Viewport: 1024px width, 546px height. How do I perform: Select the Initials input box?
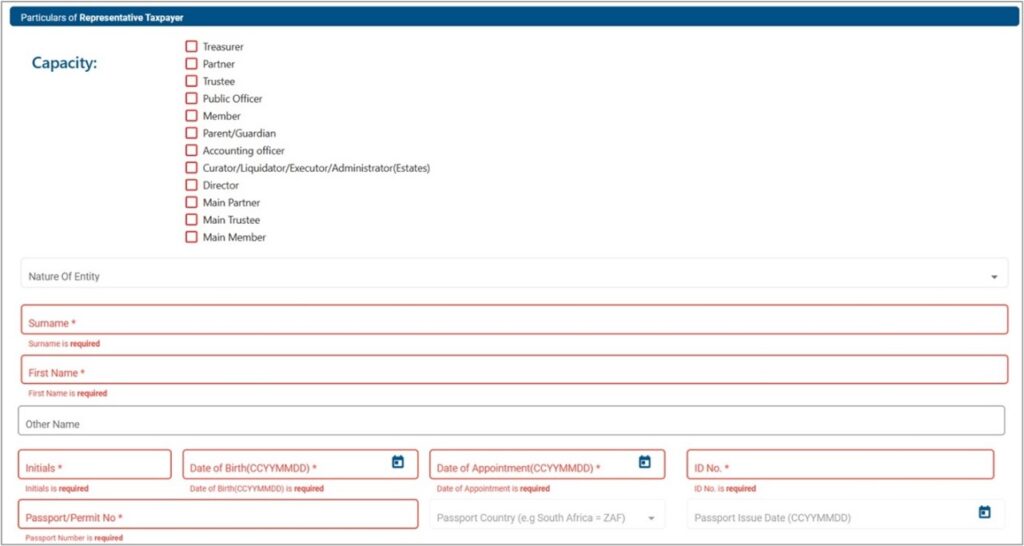95,464
